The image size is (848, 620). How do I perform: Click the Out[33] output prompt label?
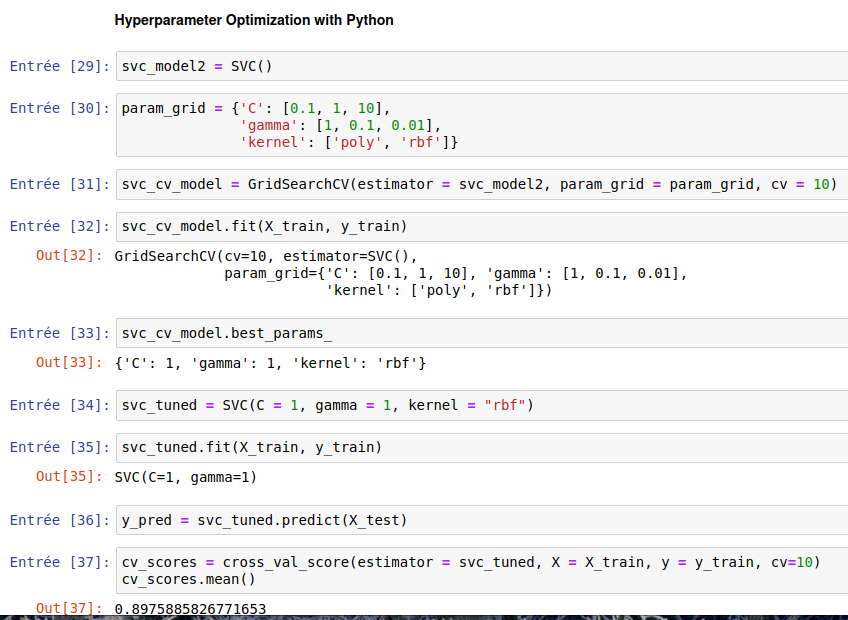pos(69,362)
